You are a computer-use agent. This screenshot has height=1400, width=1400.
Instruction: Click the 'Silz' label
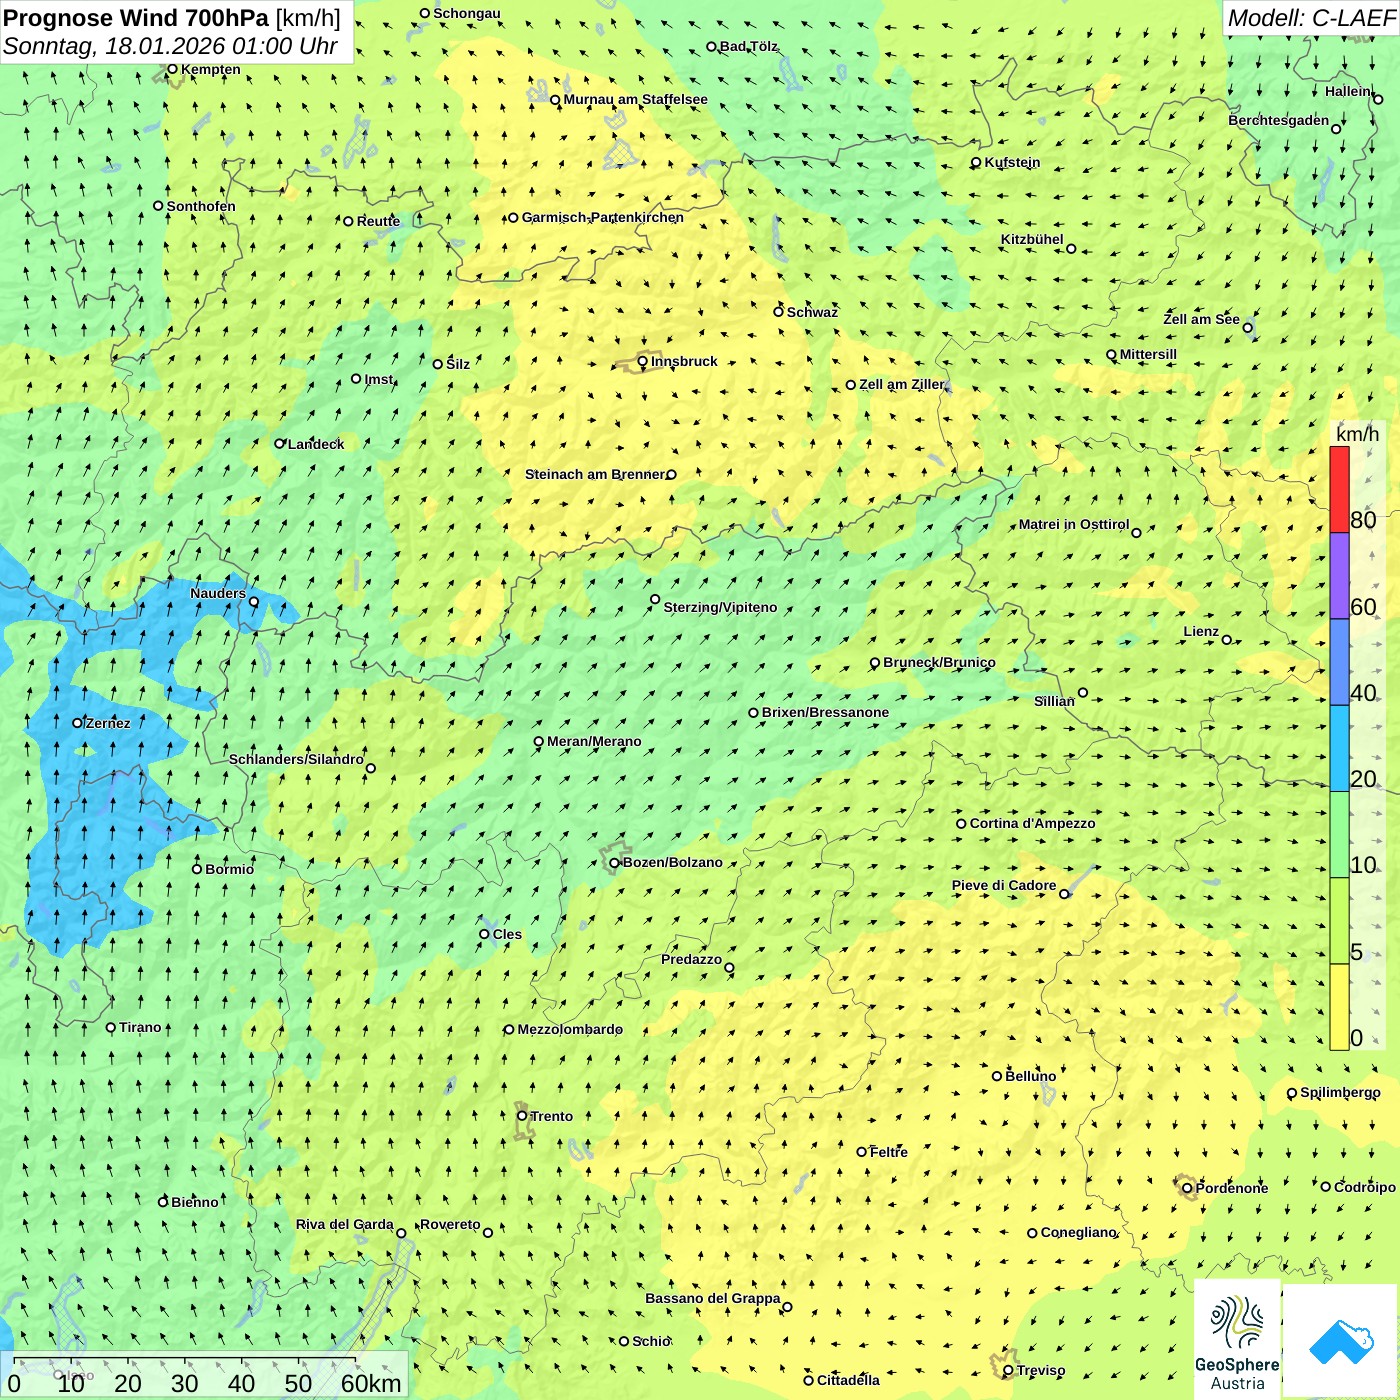tap(458, 364)
